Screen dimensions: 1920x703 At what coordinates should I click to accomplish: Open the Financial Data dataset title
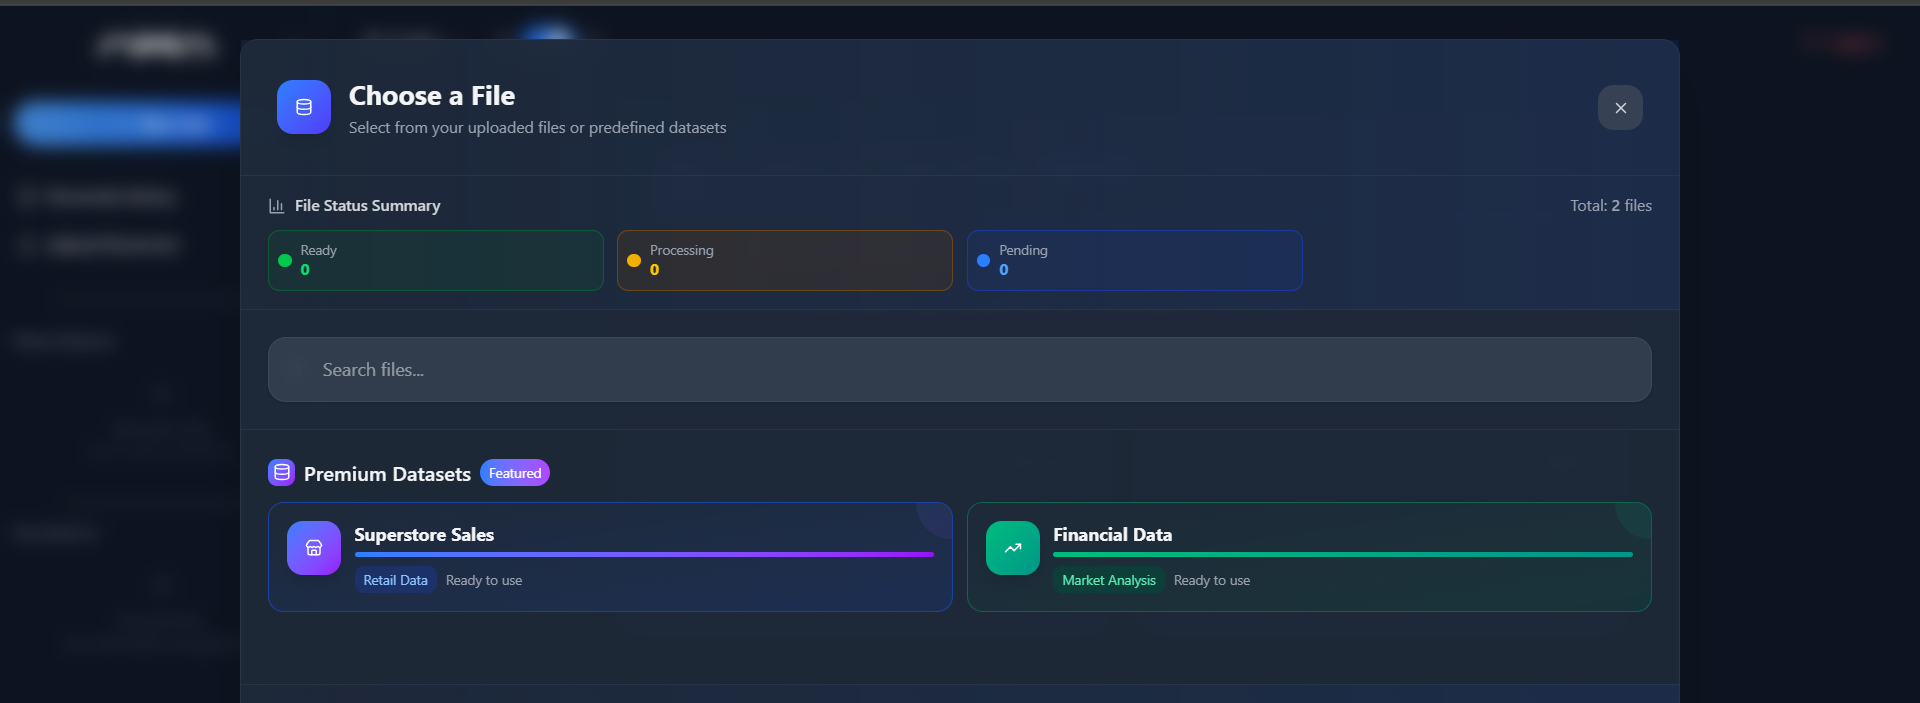pyautogui.click(x=1112, y=535)
